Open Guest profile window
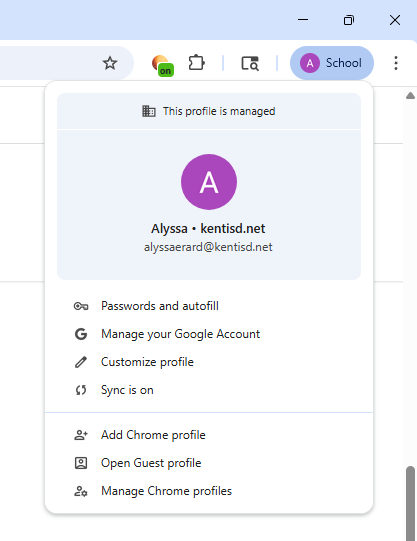 pyautogui.click(x=209, y=463)
